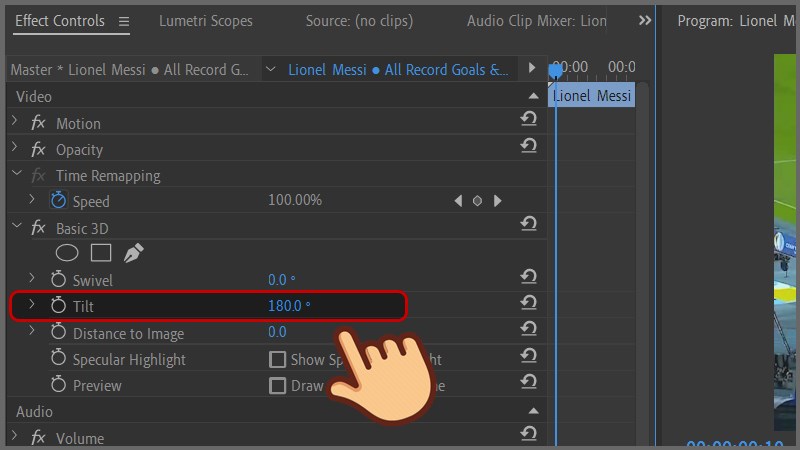Click the Distance to Image value 0.0
The width and height of the screenshot is (800, 450).
point(277,332)
